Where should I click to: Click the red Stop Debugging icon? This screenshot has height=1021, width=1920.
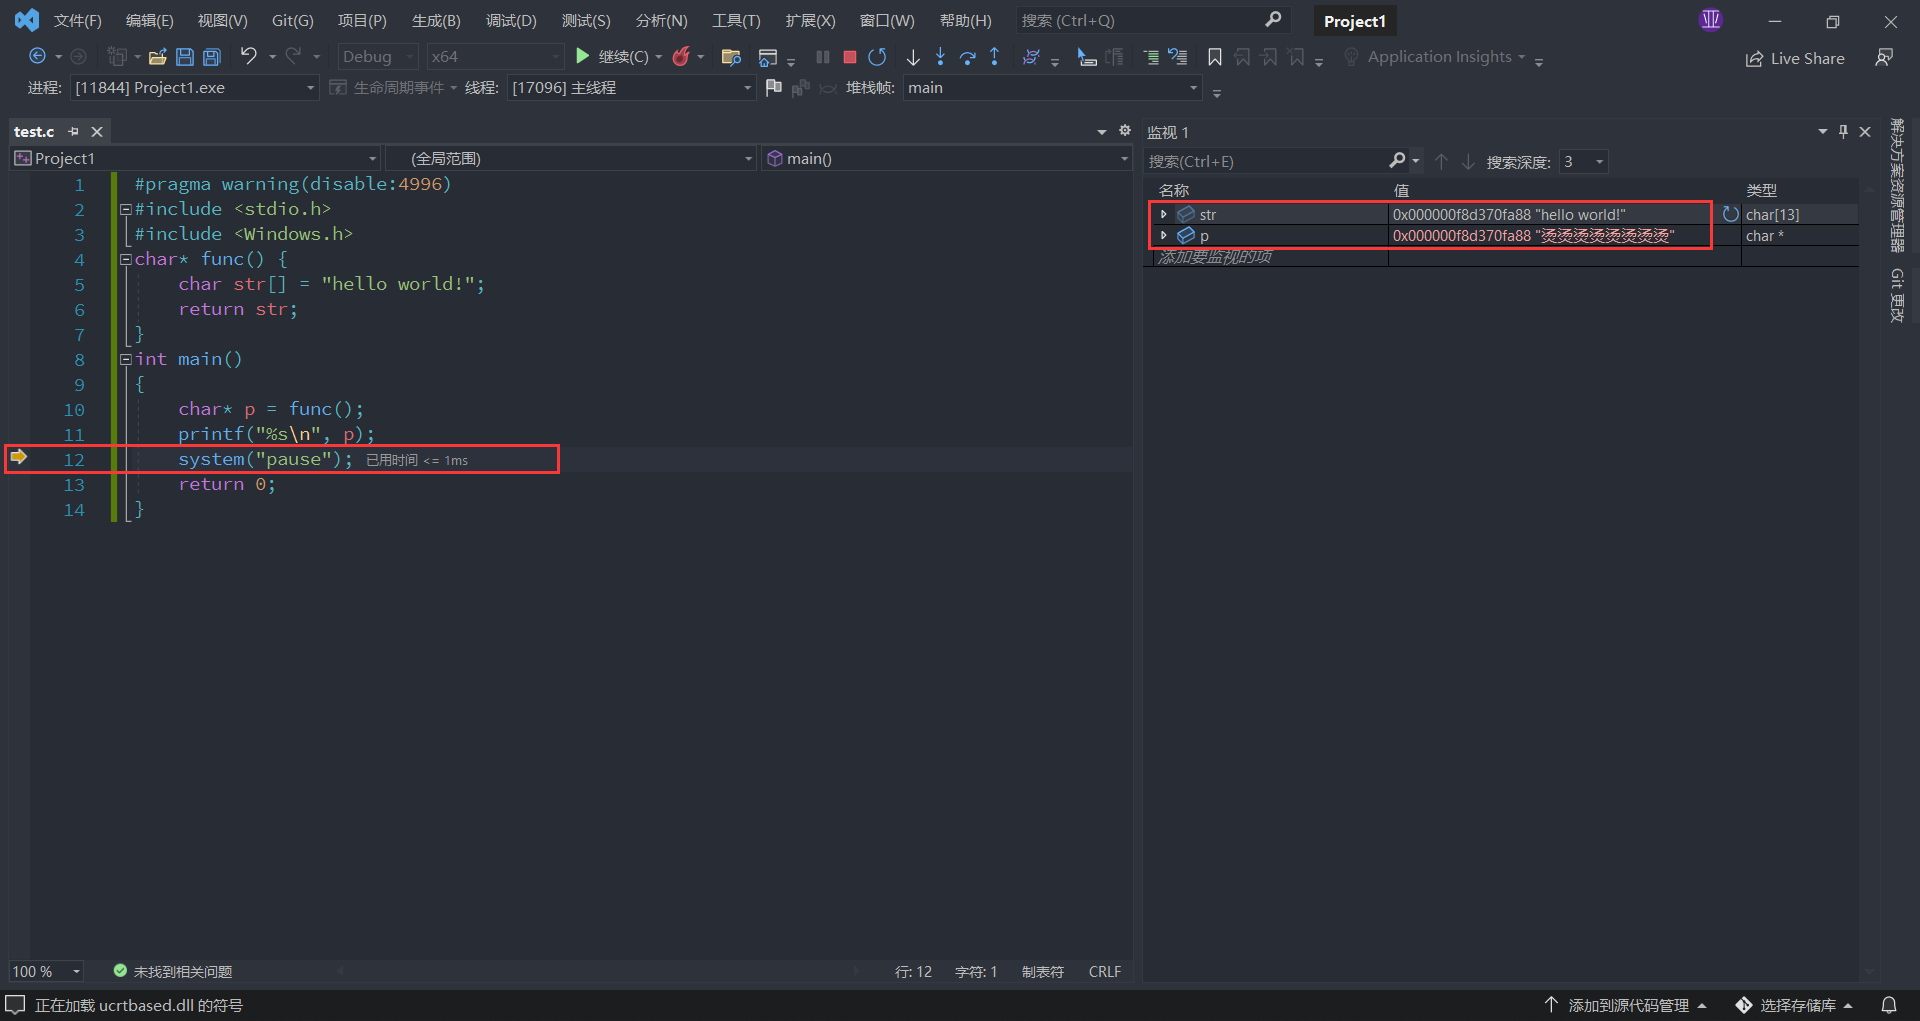pos(849,57)
